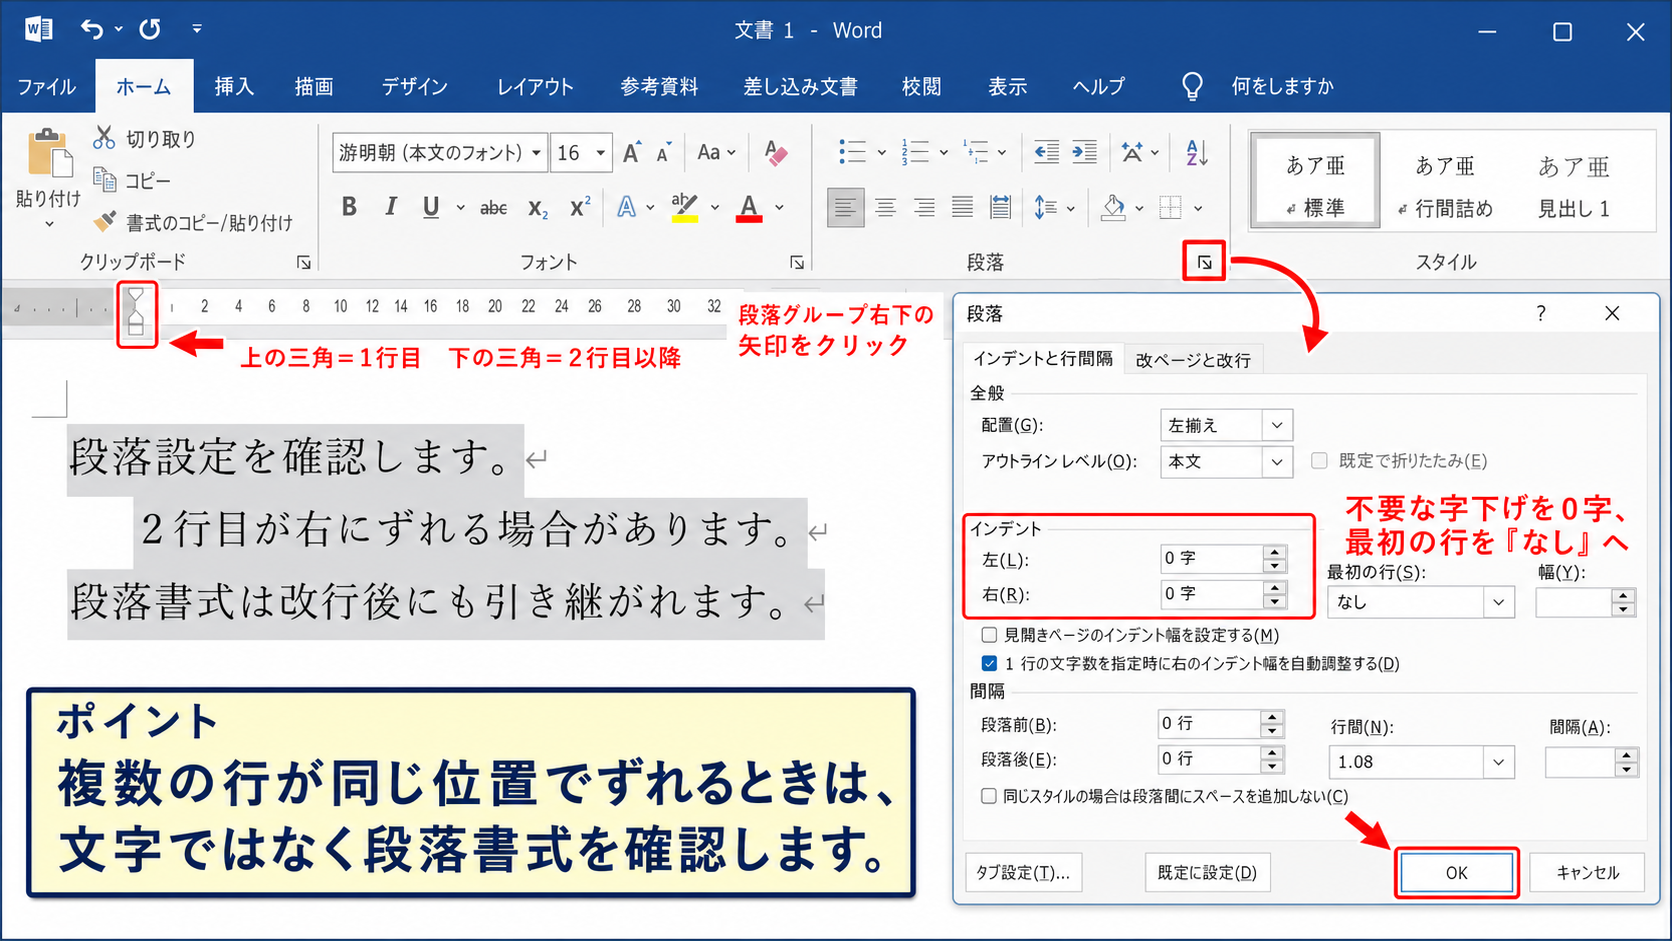Apply superscript formatting
The image size is (1672, 941).
pos(580,207)
